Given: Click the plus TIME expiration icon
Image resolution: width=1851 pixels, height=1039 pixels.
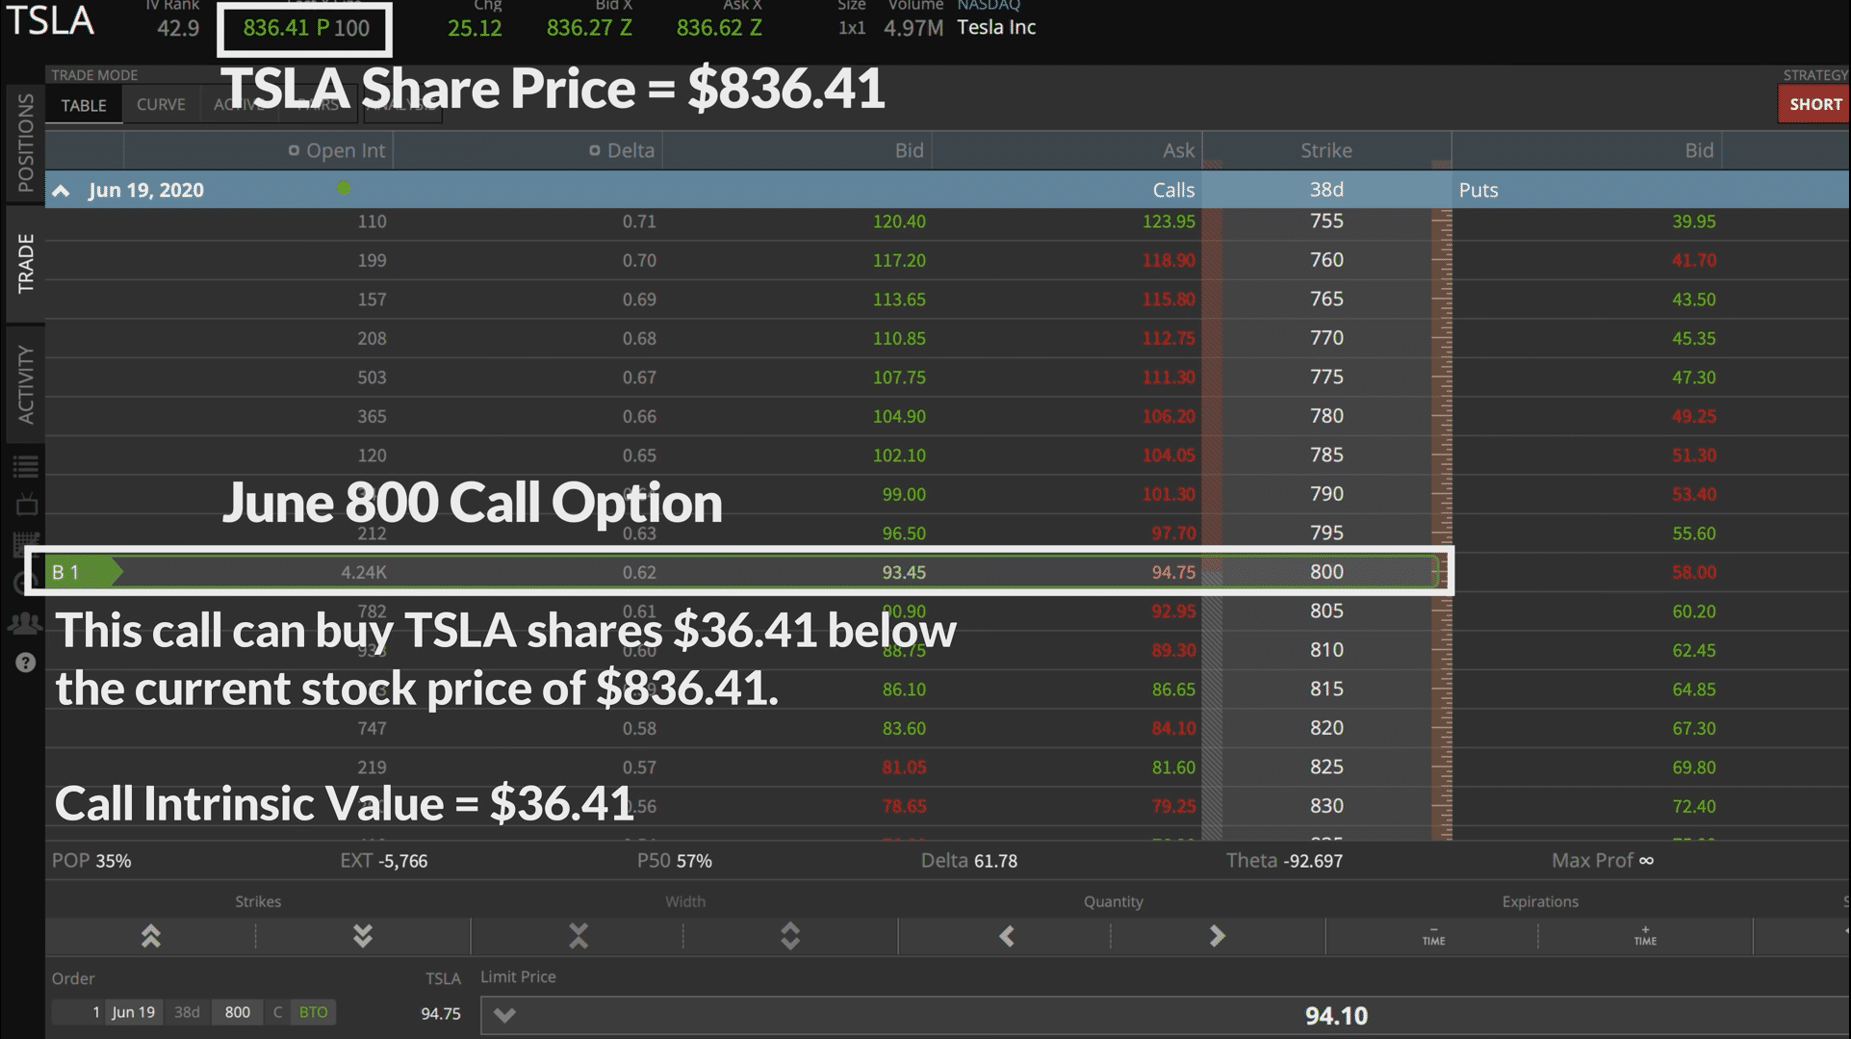Looking at the screenshot, I should [x=1645, y=936].
